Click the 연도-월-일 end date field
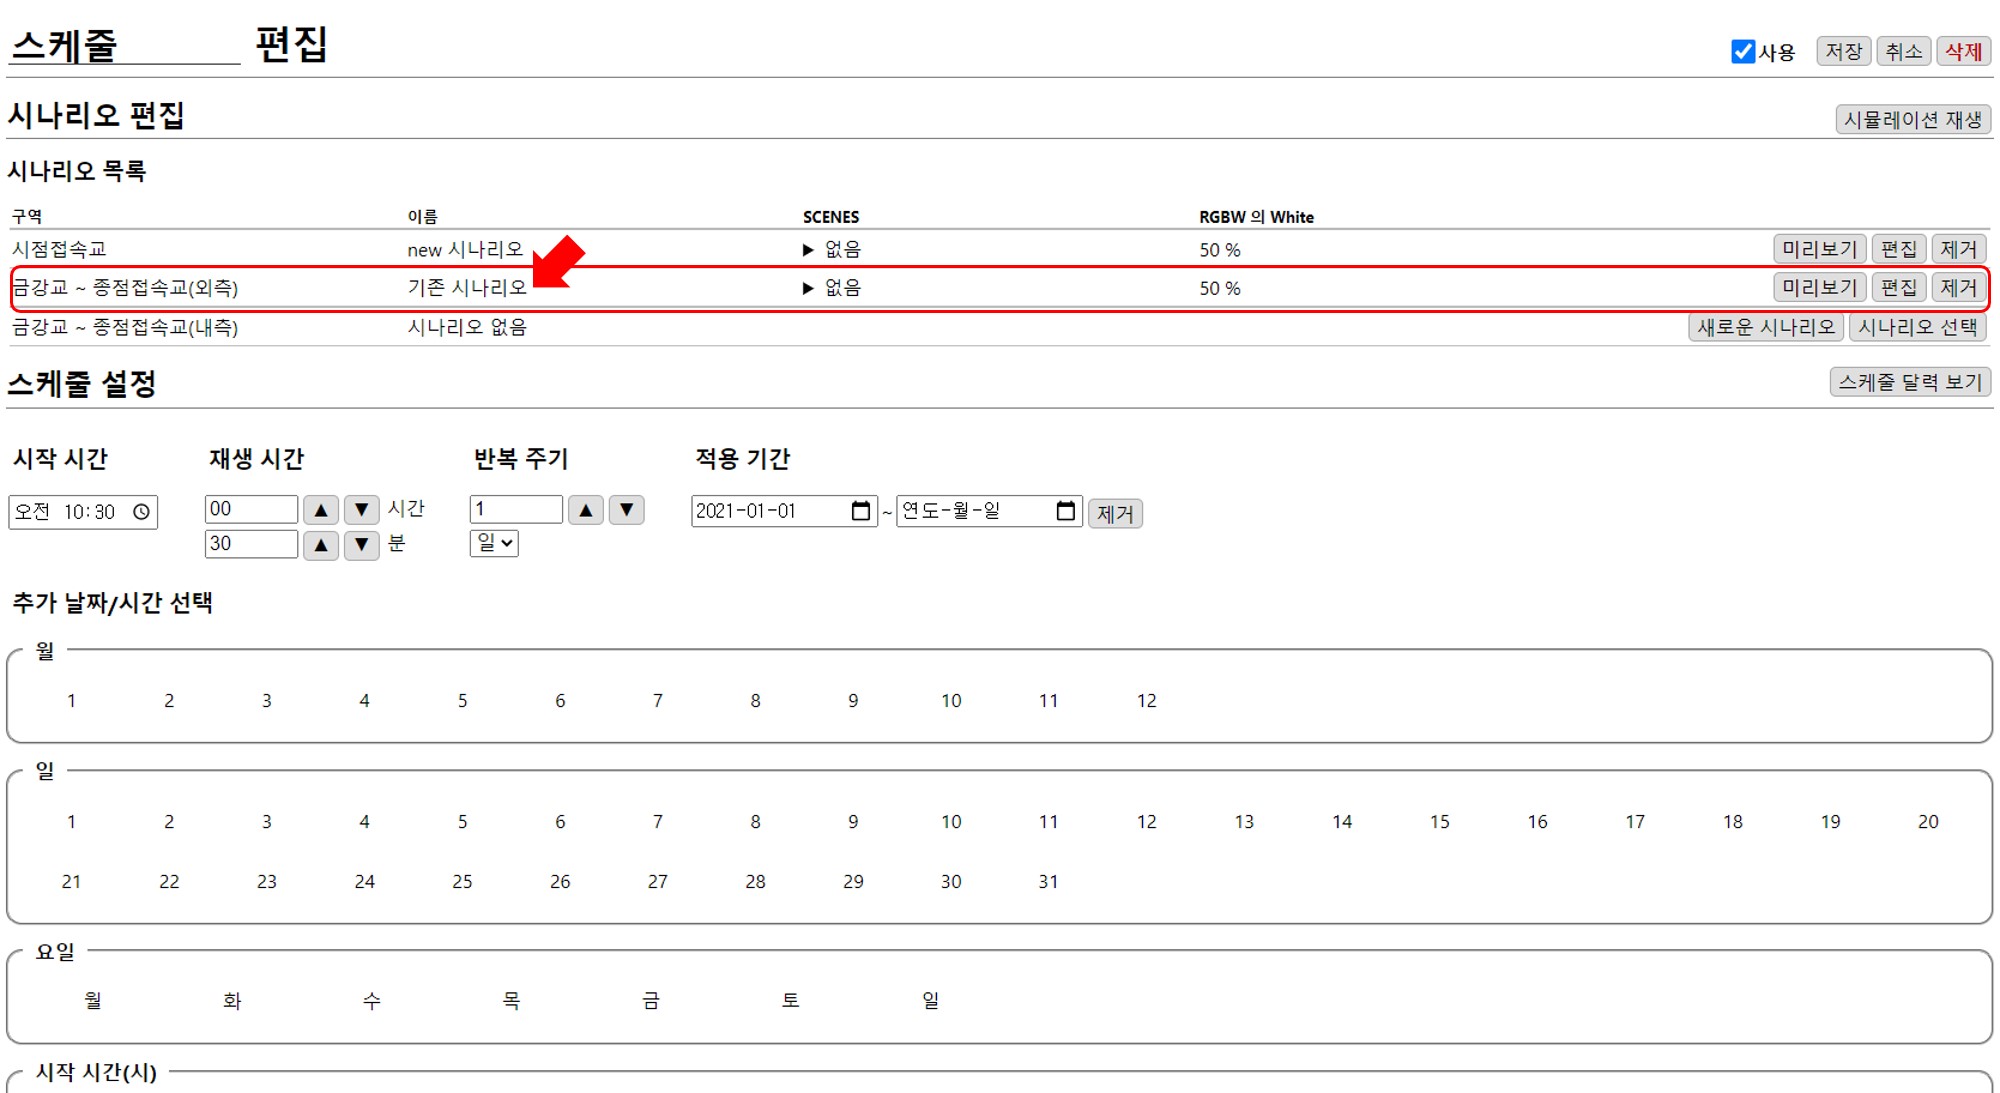Viewport: 2000px width, 1093px height. pyautogui.click(x=989, y=511)
